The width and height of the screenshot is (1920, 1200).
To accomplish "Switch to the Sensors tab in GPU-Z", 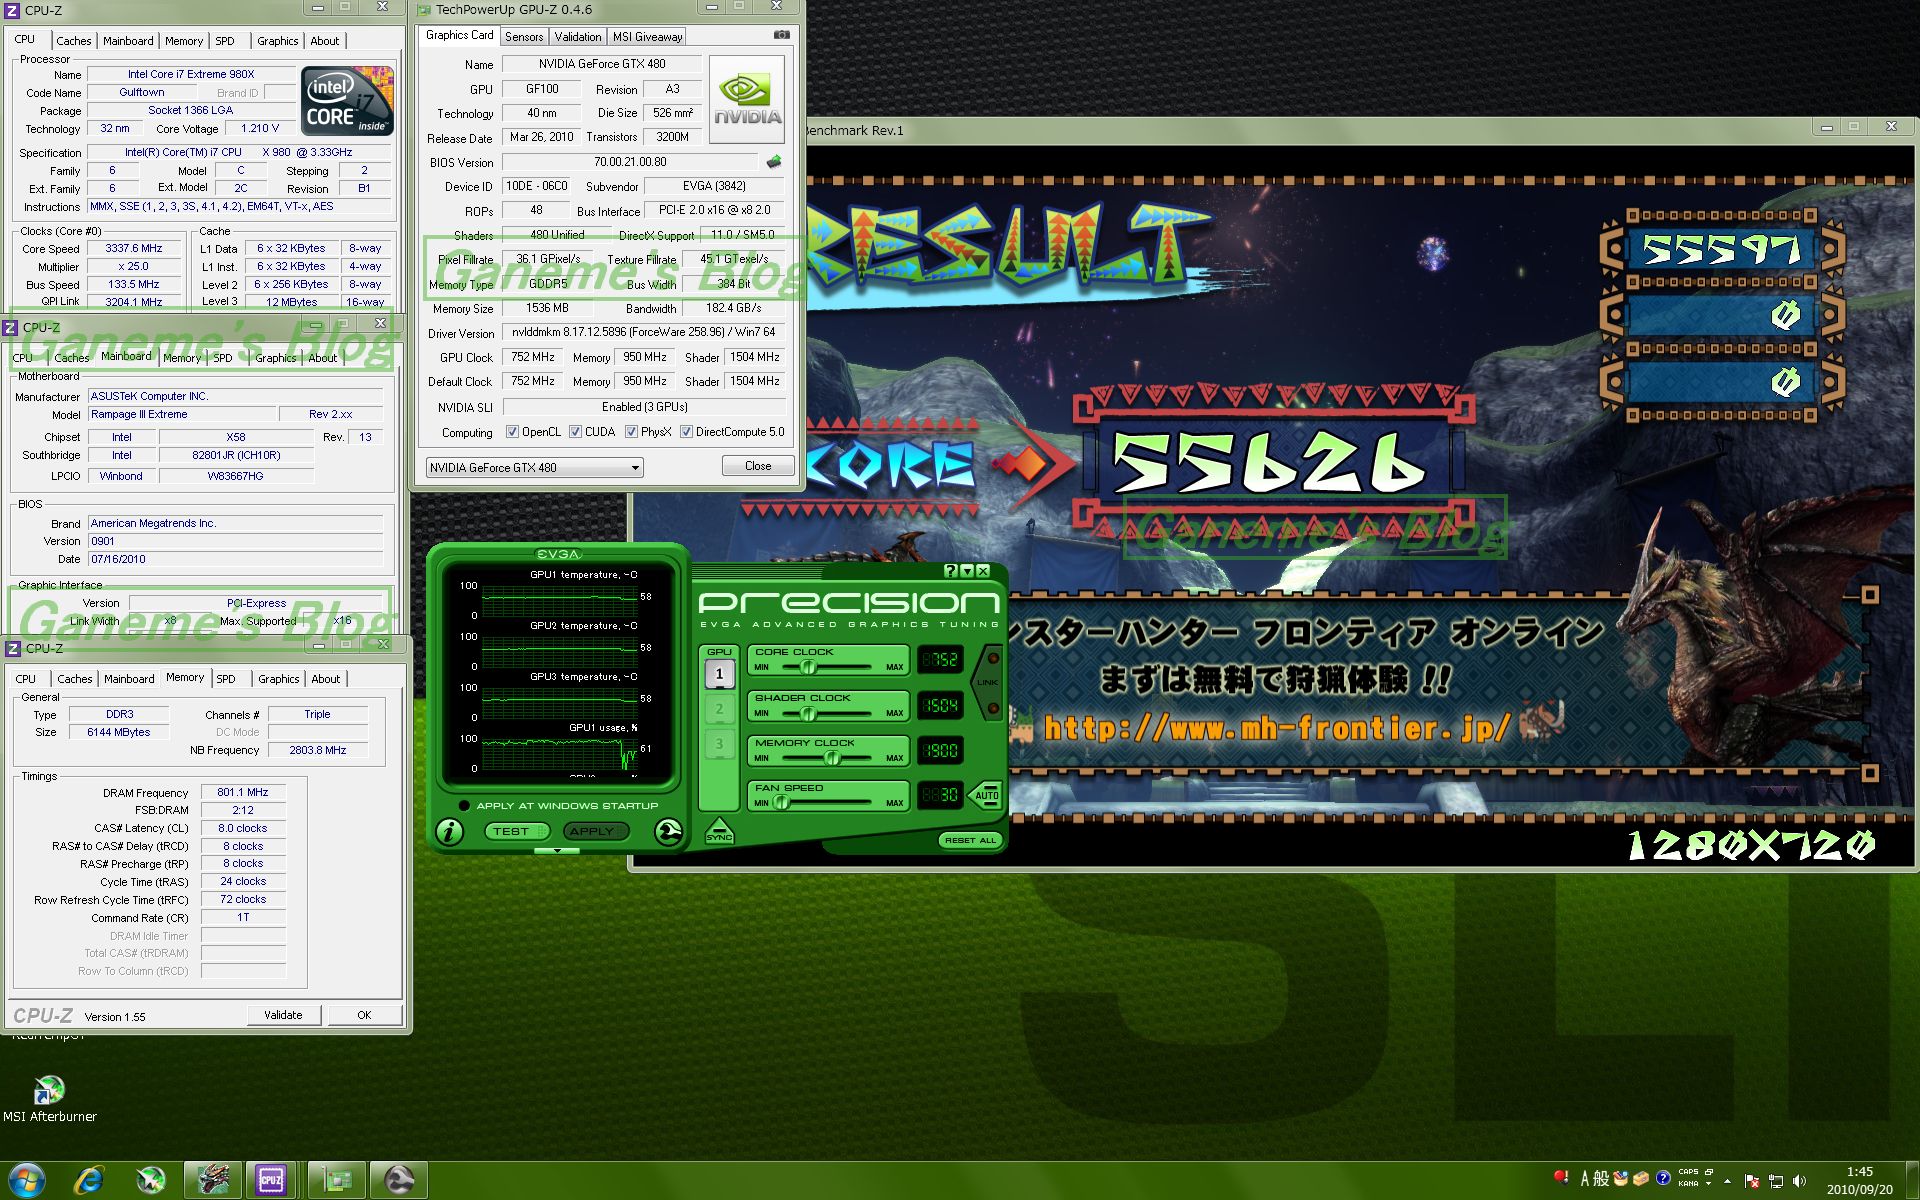I will (524, 37).
